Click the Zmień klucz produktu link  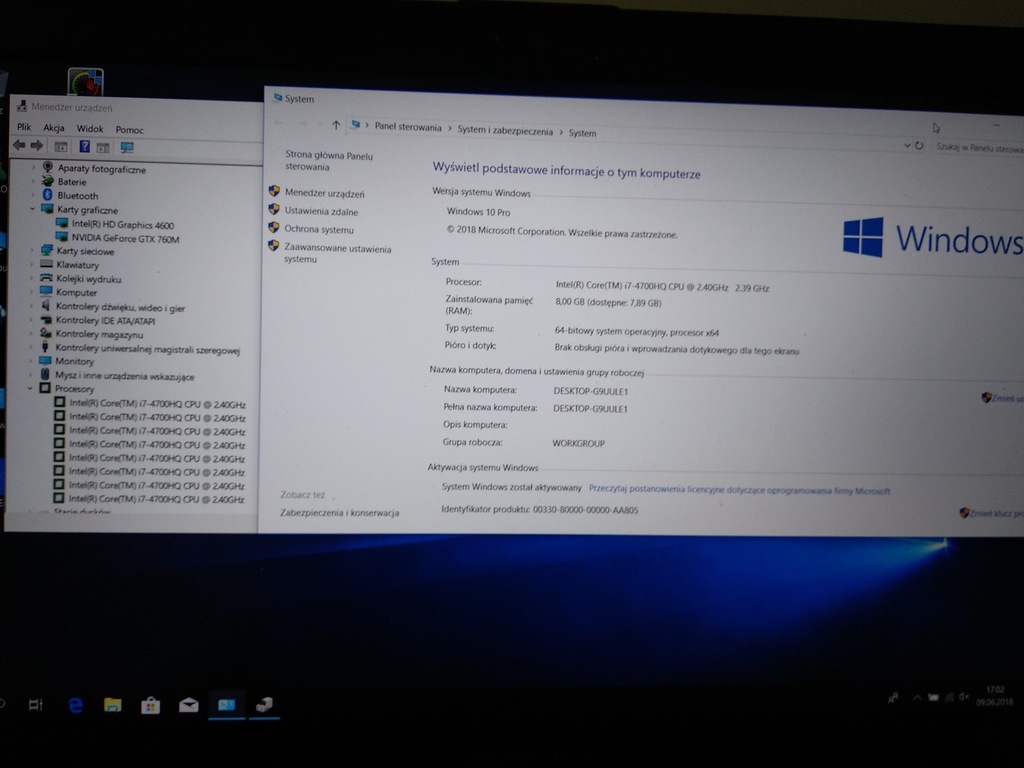point(996,514)
